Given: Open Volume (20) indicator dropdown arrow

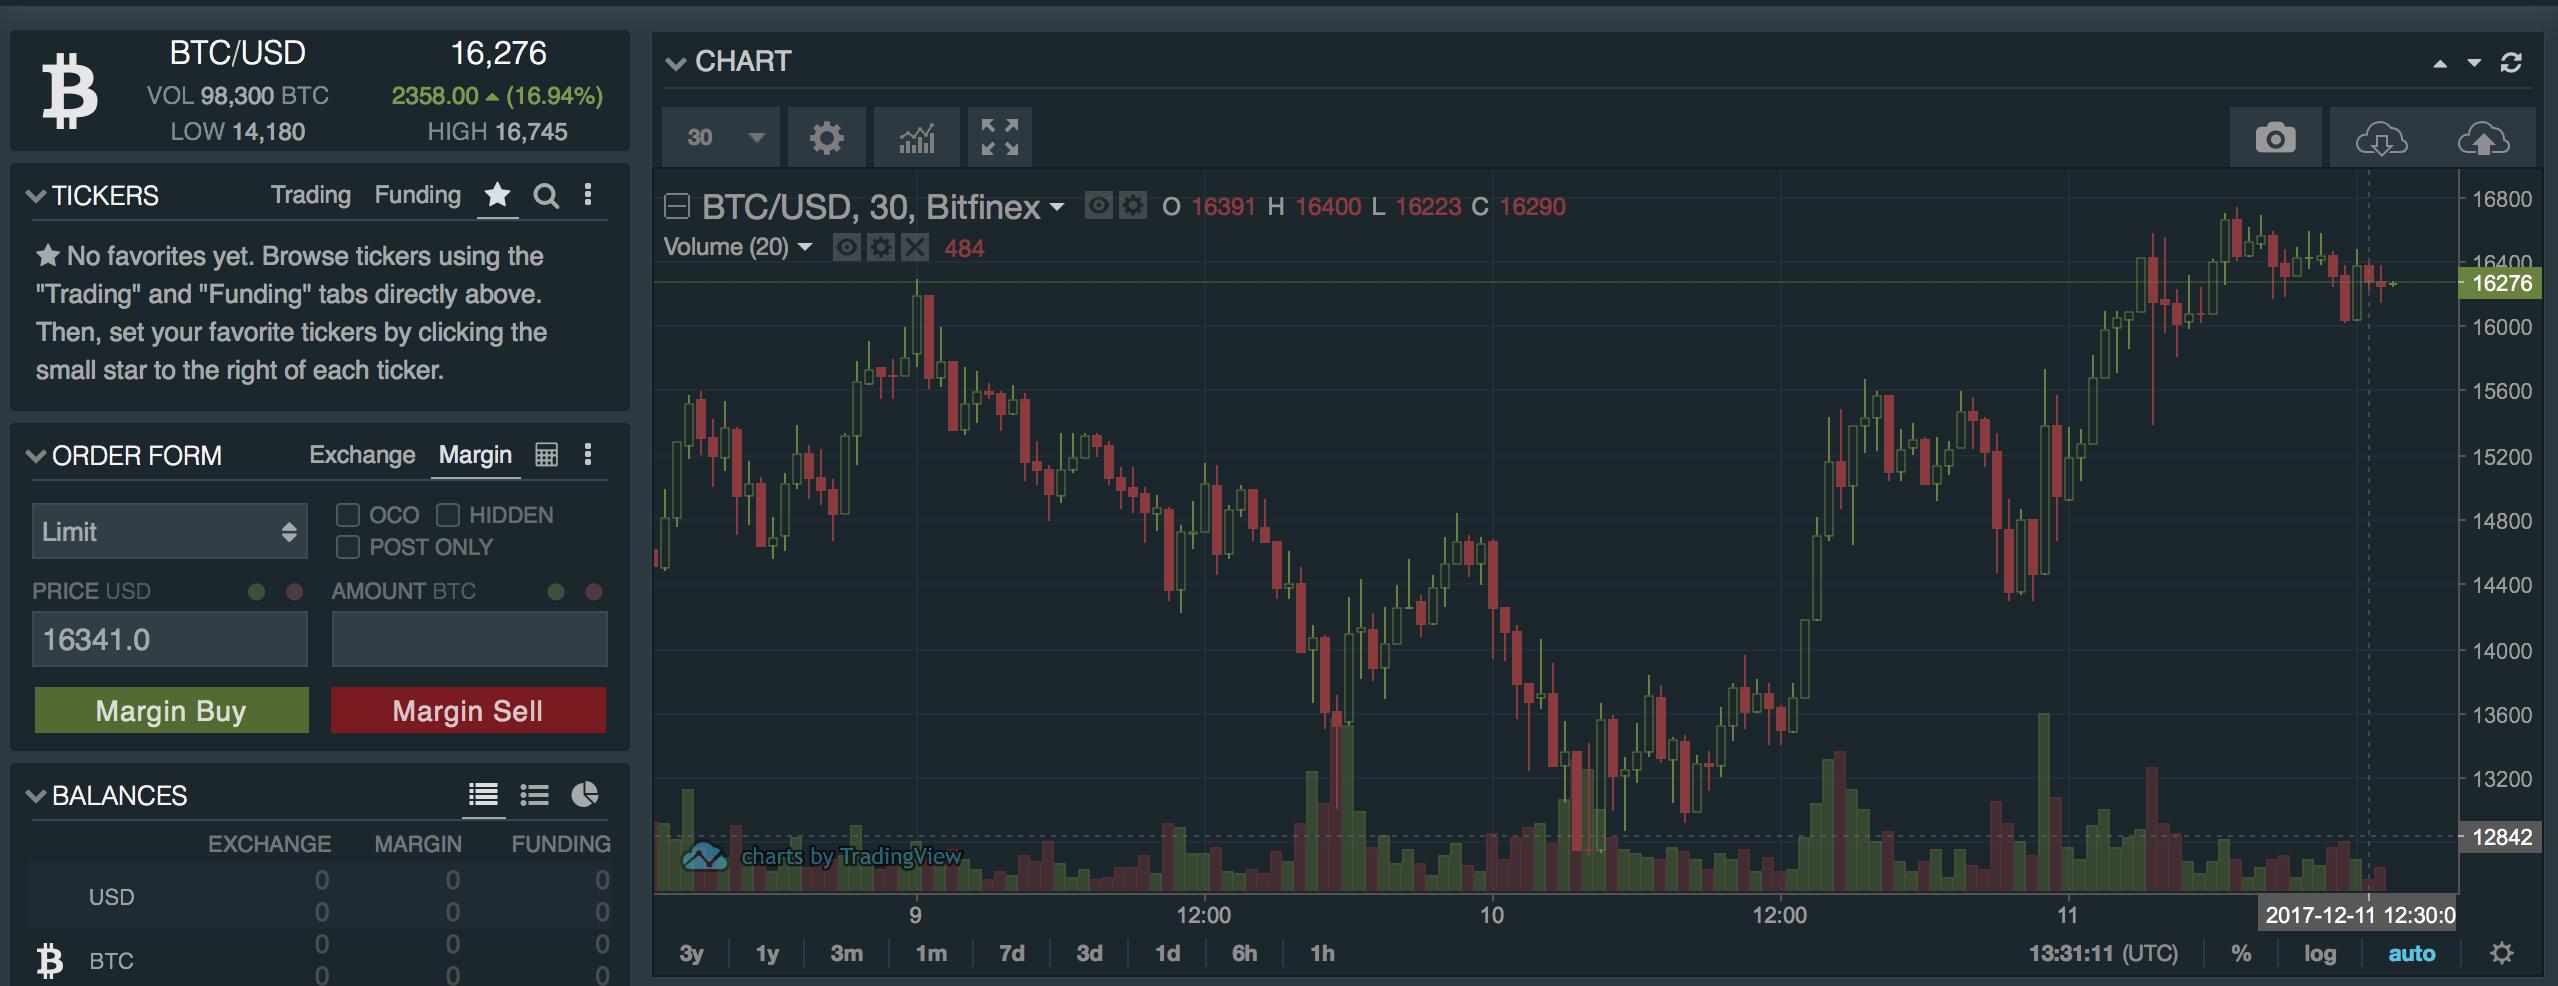Looking at the screenshot, I should coord(804,247).
